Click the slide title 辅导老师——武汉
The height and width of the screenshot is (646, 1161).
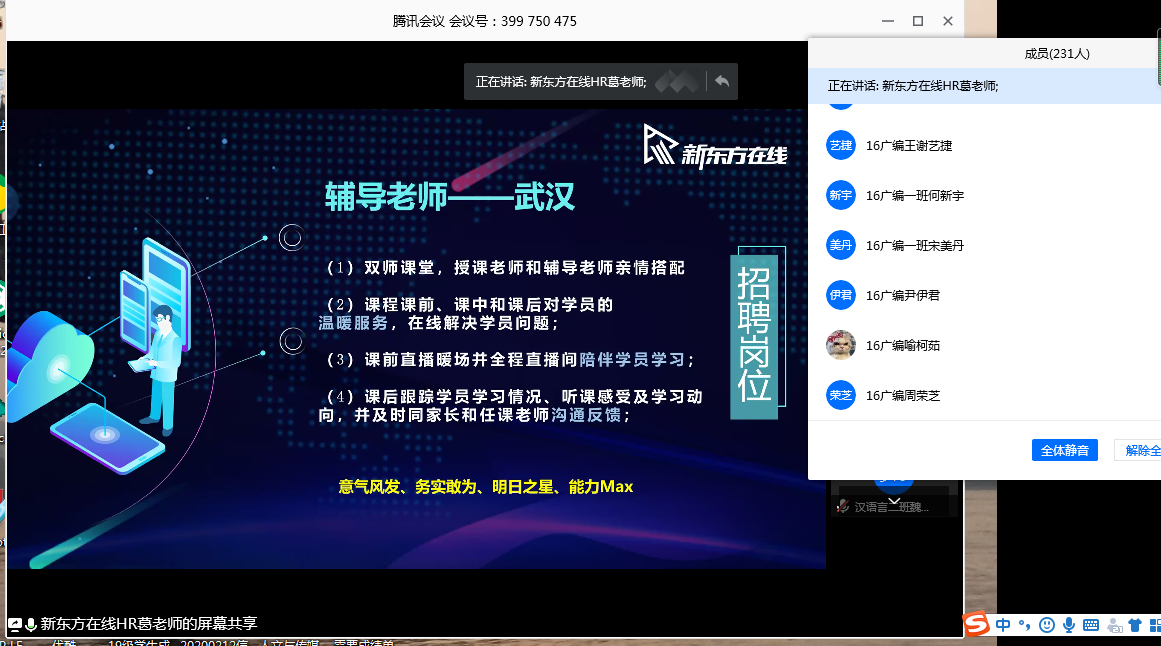pos(449,197)
